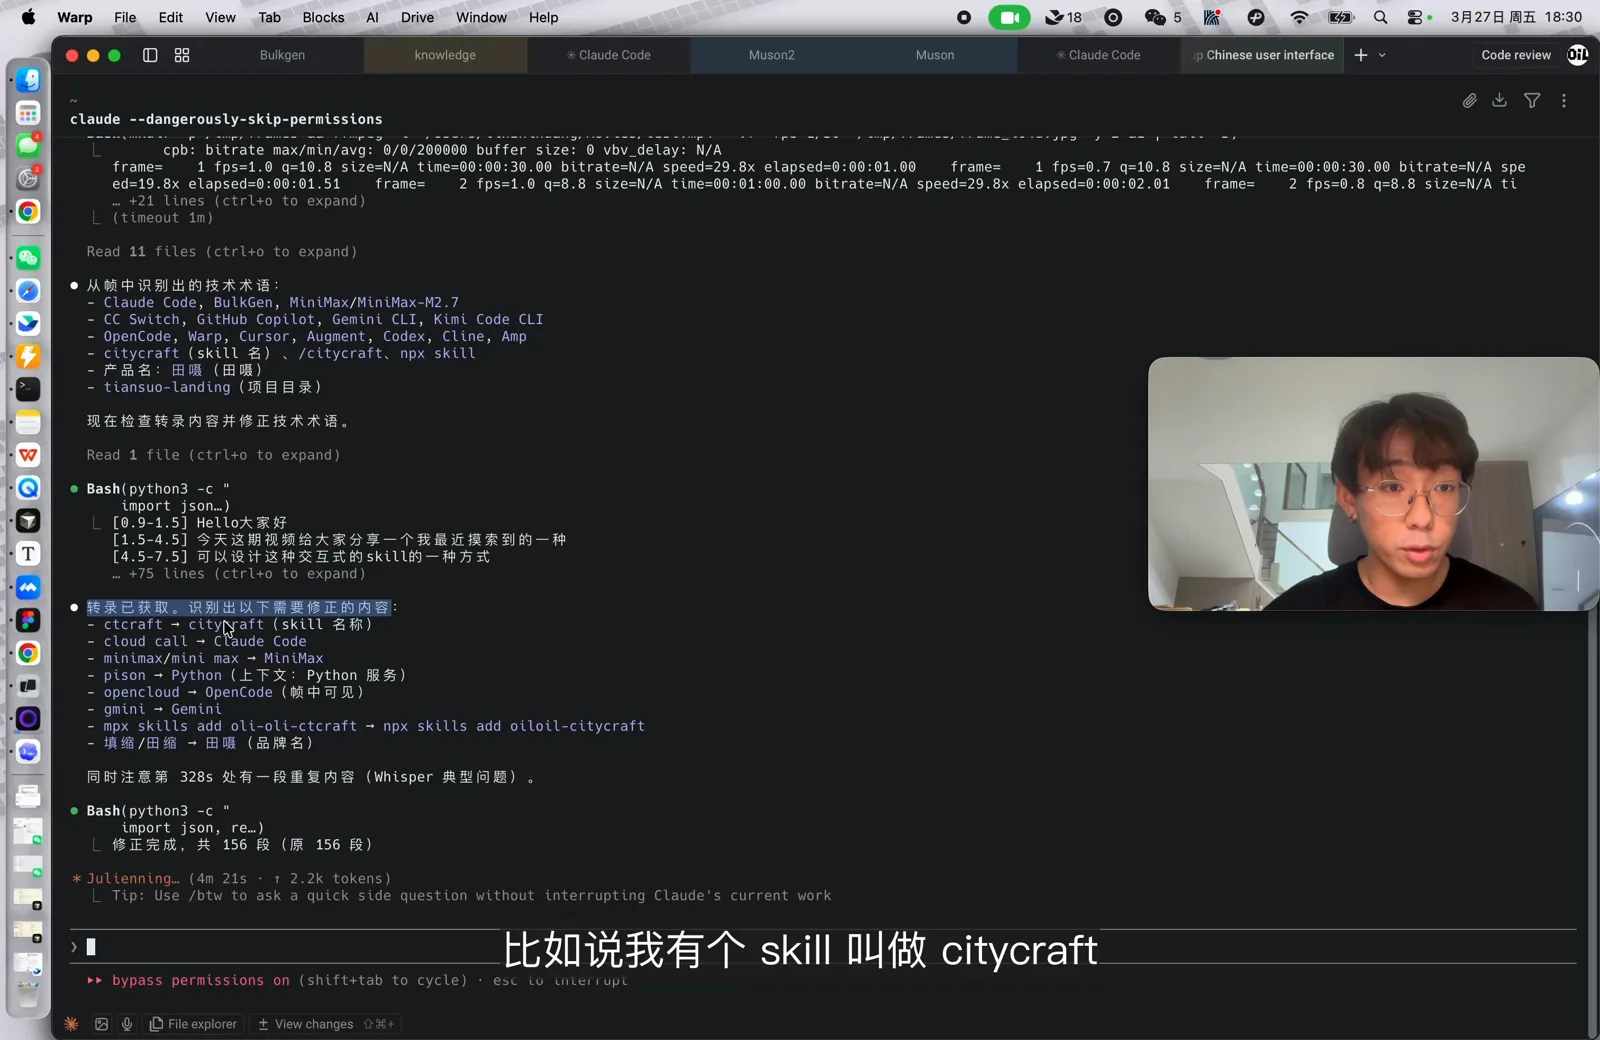Switch to the Bulkgen tab
Screen dimensions: 1600x1040
pyautogui.click(x=282, y=55)
